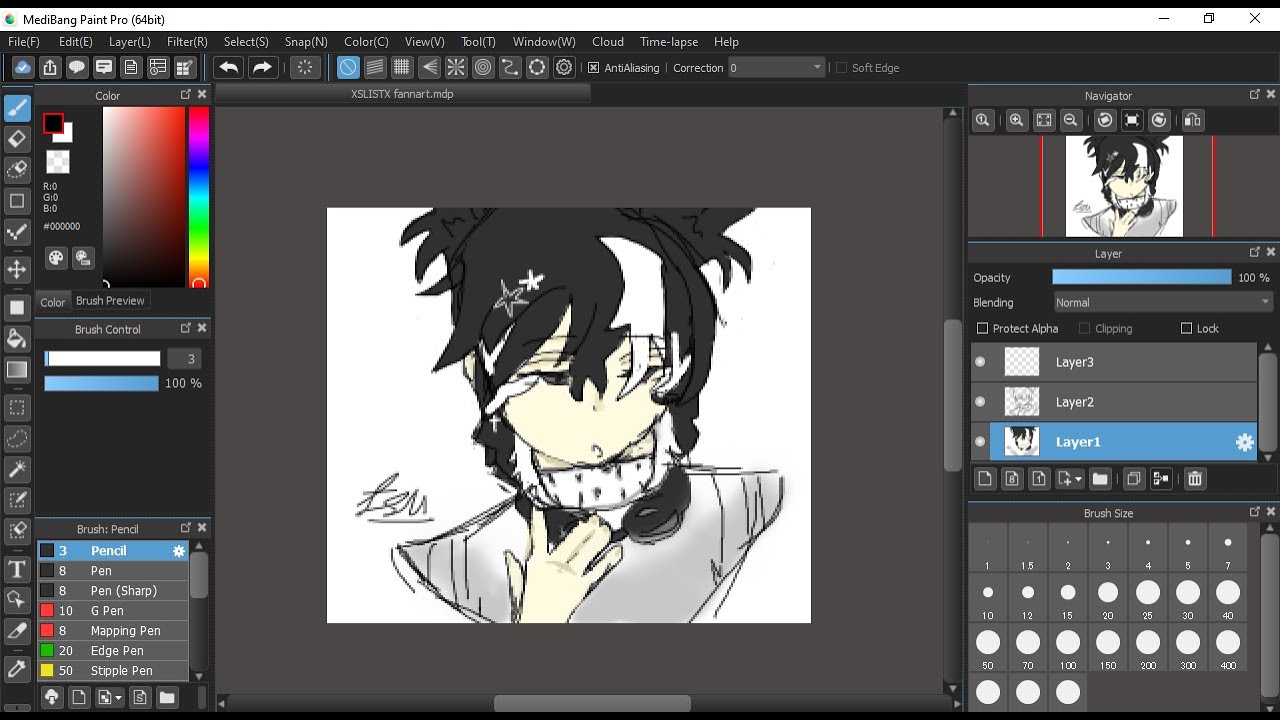Open the Time-lapse menu

coord(669,42)
